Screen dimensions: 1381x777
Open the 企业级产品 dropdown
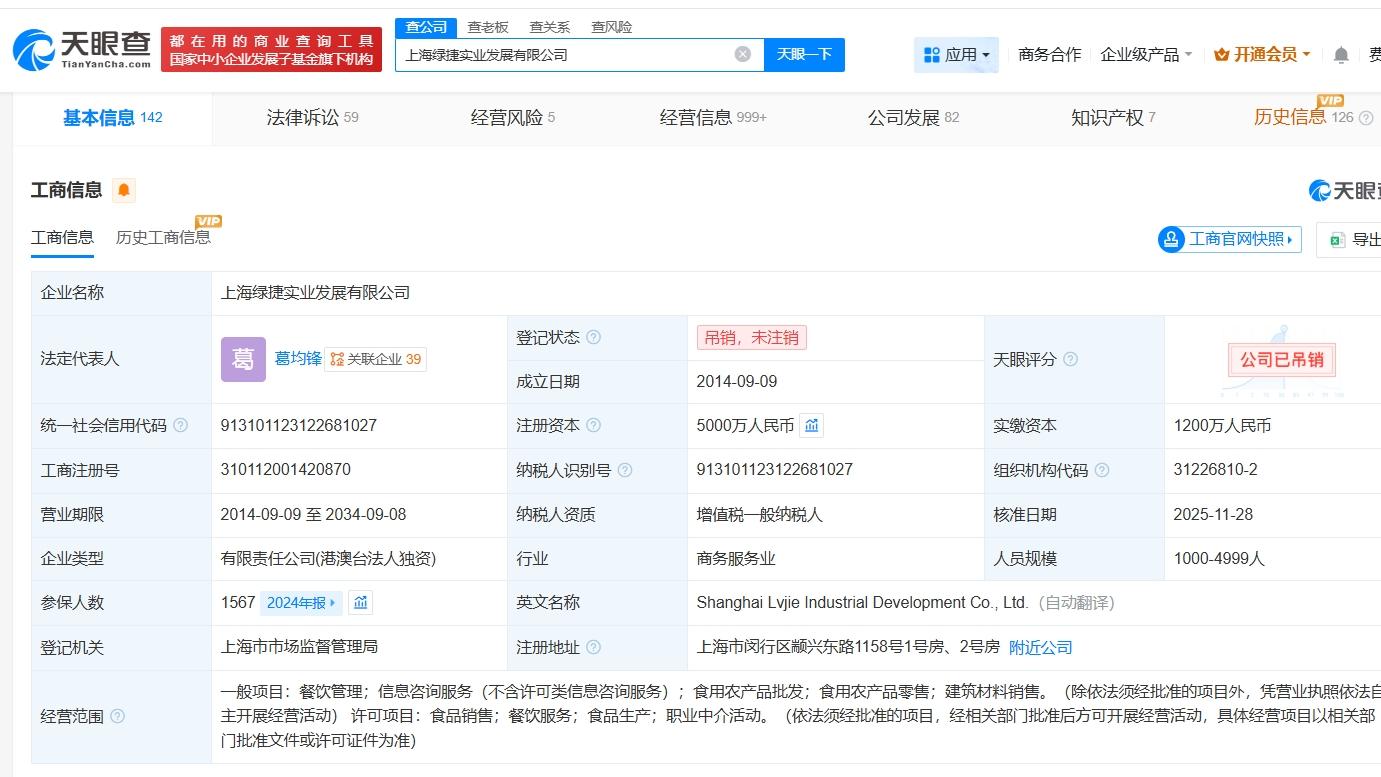[1146, 56]
